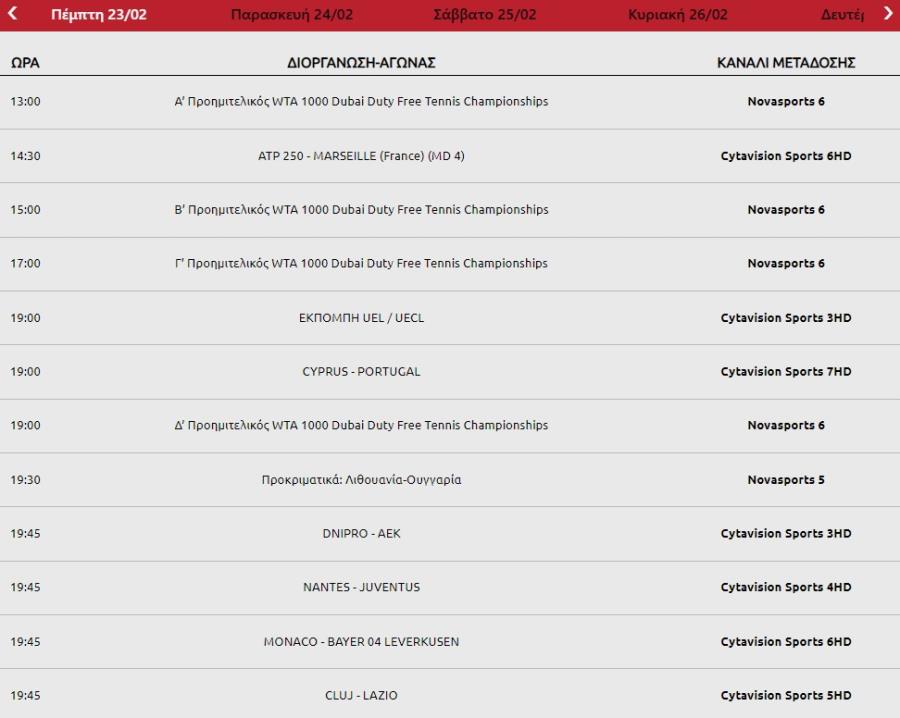Screen dimensions: 900x718
Task: Open the MONACO - BAYER 04 LEVERKUSEN match
Action: tap(361, 642)
